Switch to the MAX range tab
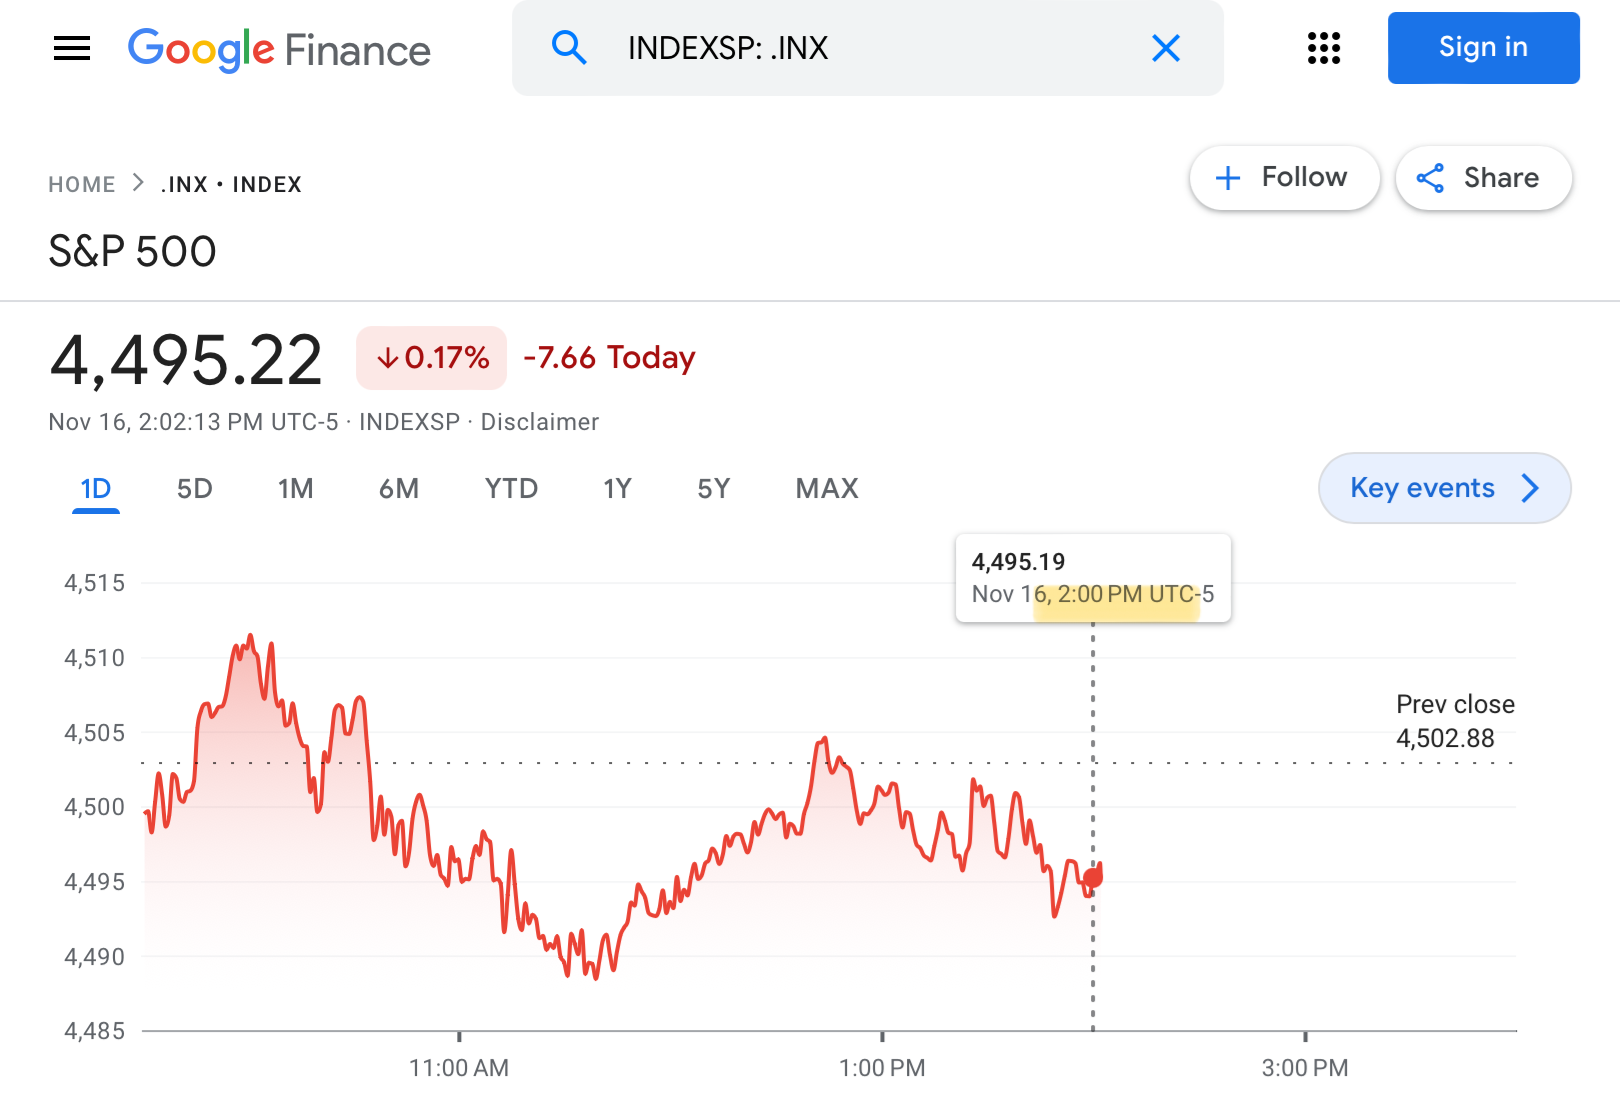 (x=827, y=489)
